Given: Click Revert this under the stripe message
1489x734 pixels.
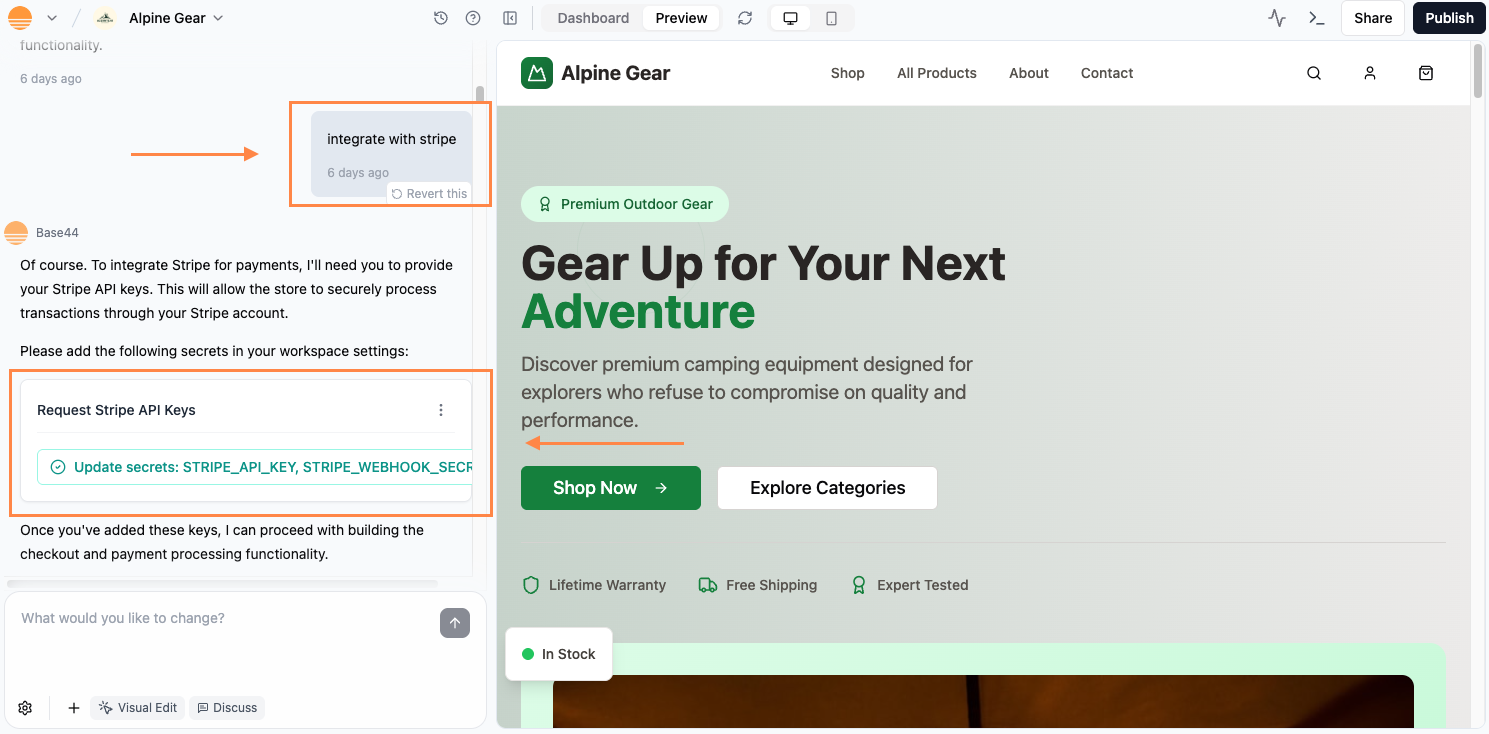Looking at the screenshot, I should (x=429, y=194).
